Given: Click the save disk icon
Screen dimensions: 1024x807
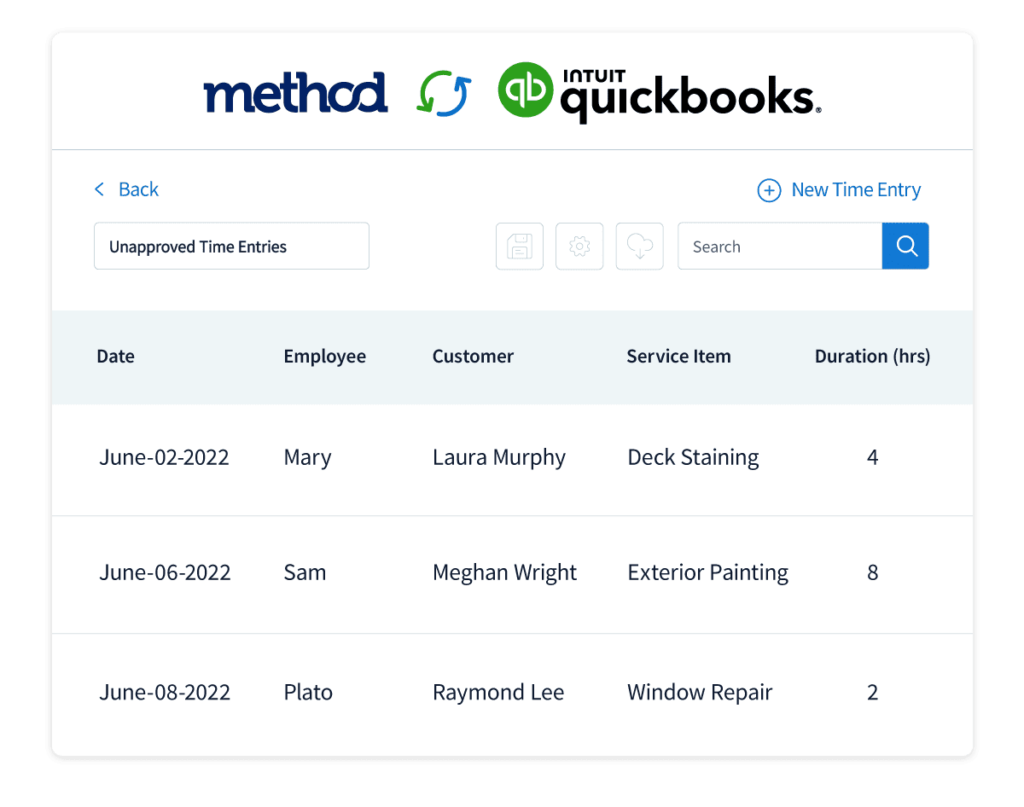Looking at the screenshot, I should 519,246.
